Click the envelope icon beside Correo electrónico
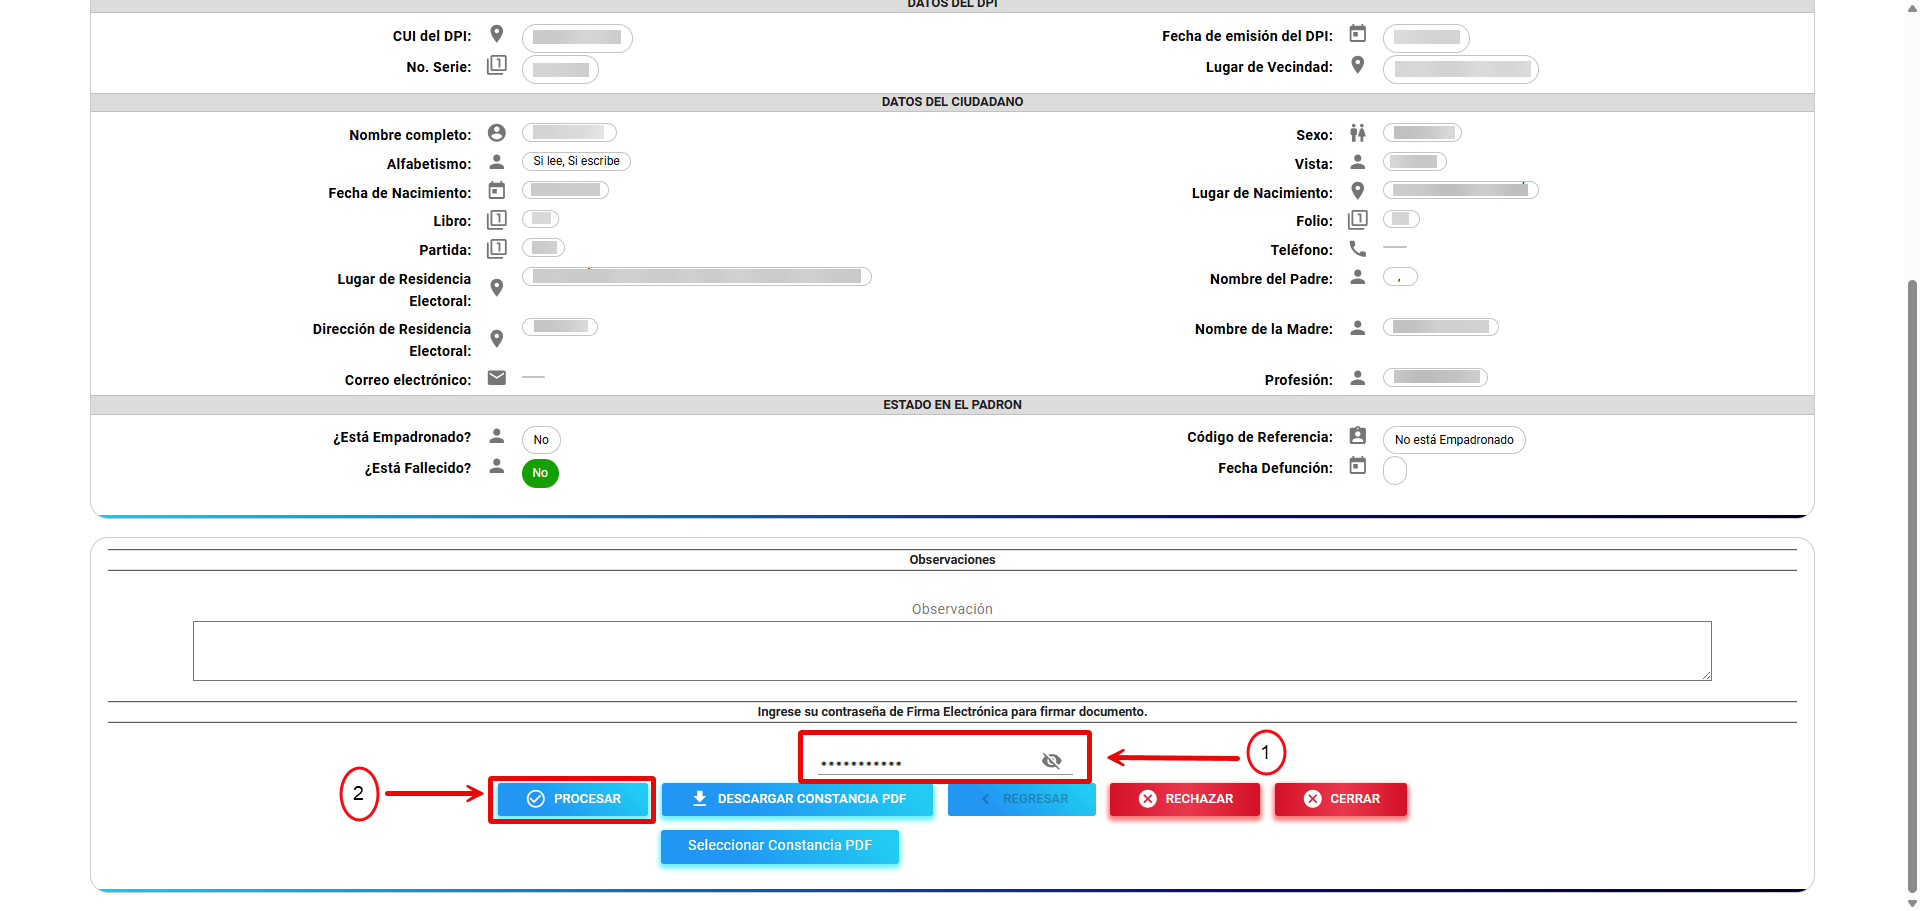The height and width of the screenshot is (911, 1920). coord(496,378)
